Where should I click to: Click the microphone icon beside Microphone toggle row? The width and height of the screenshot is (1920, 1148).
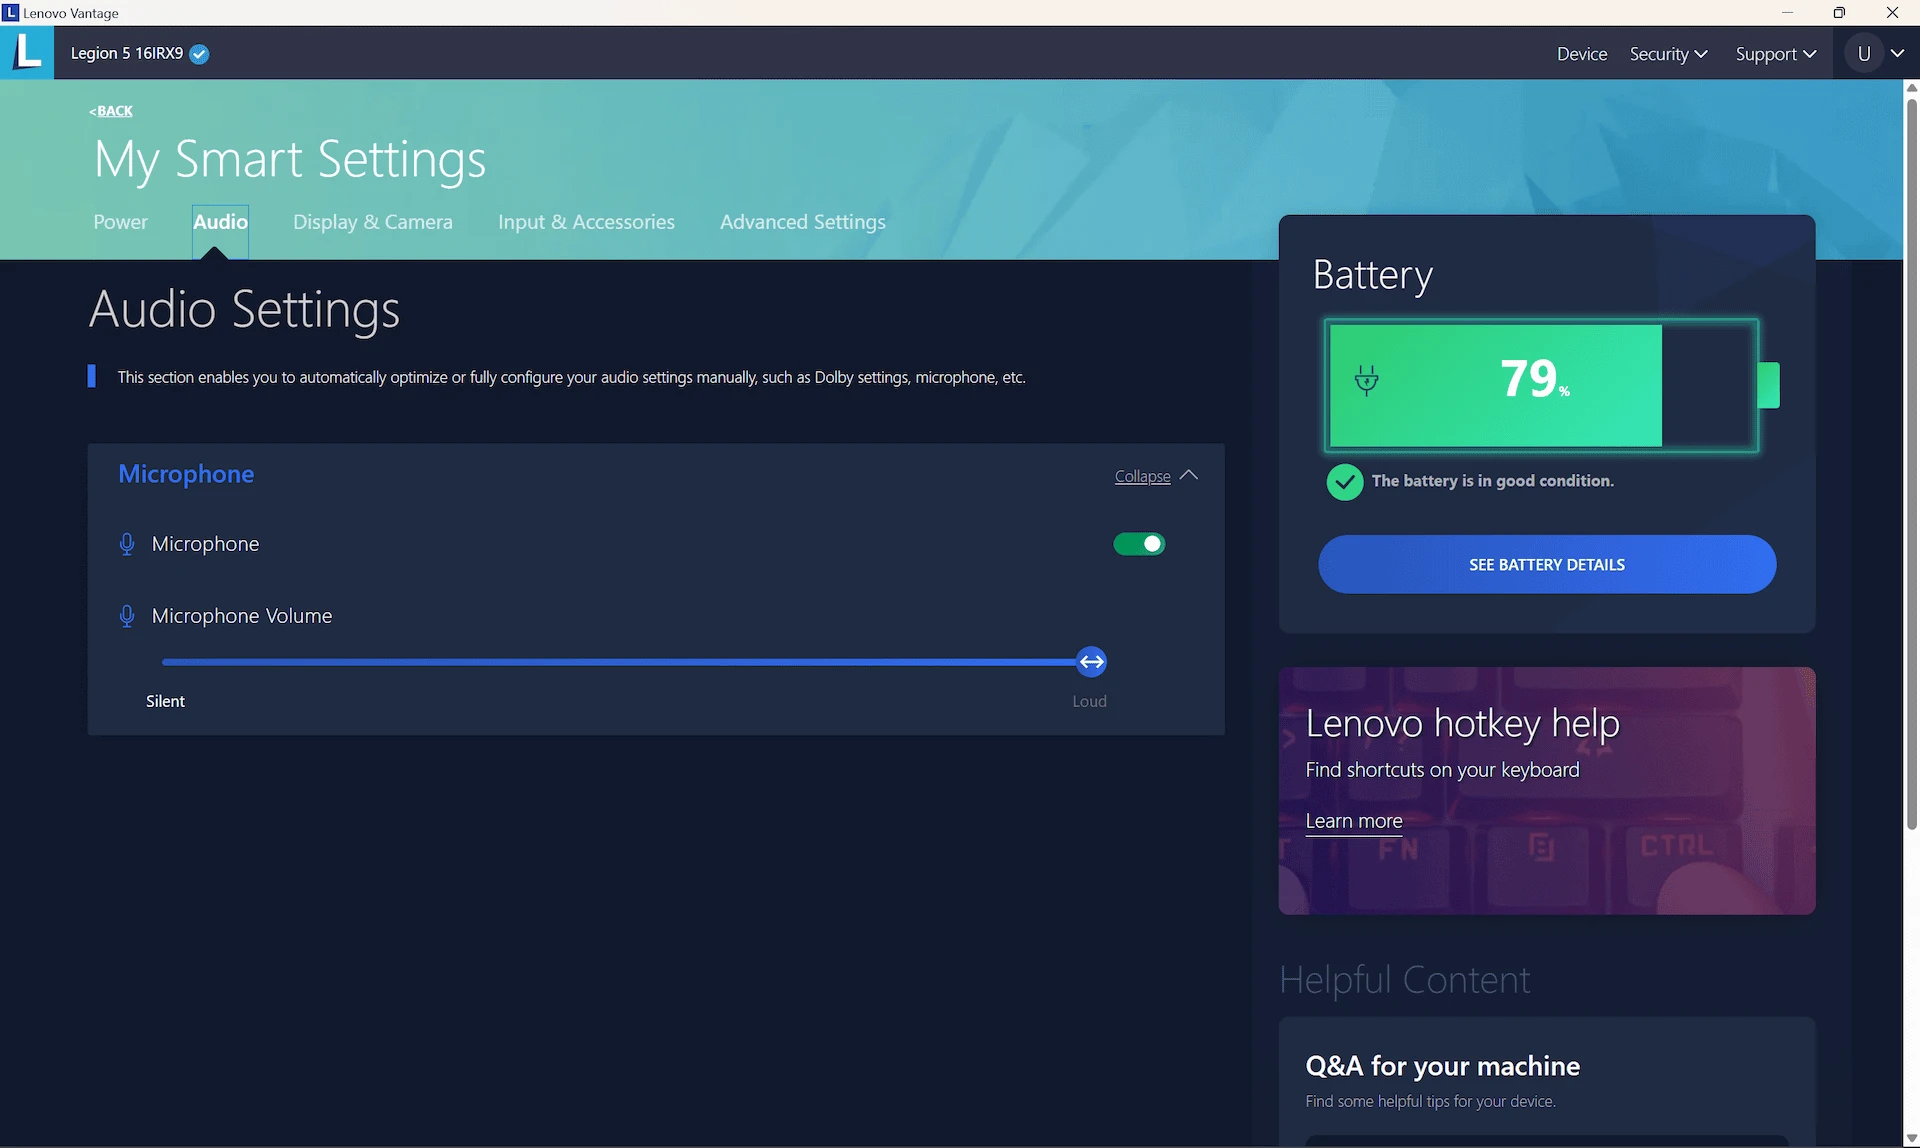tap(127, 544)
